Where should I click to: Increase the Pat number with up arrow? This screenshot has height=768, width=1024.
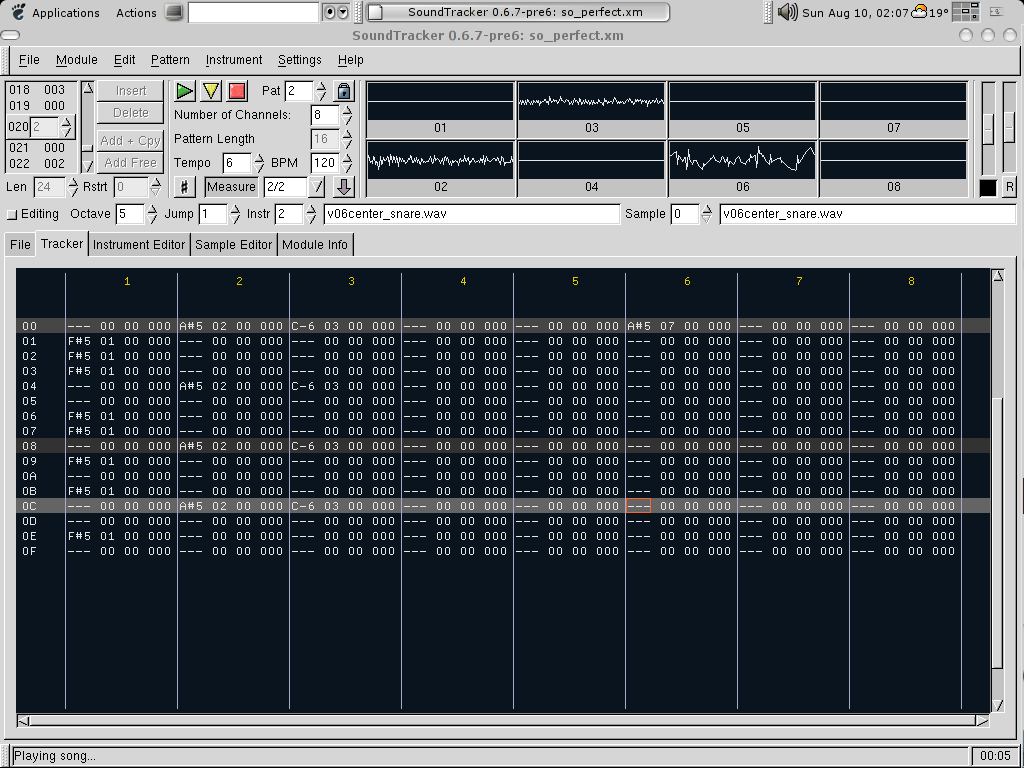321,86
